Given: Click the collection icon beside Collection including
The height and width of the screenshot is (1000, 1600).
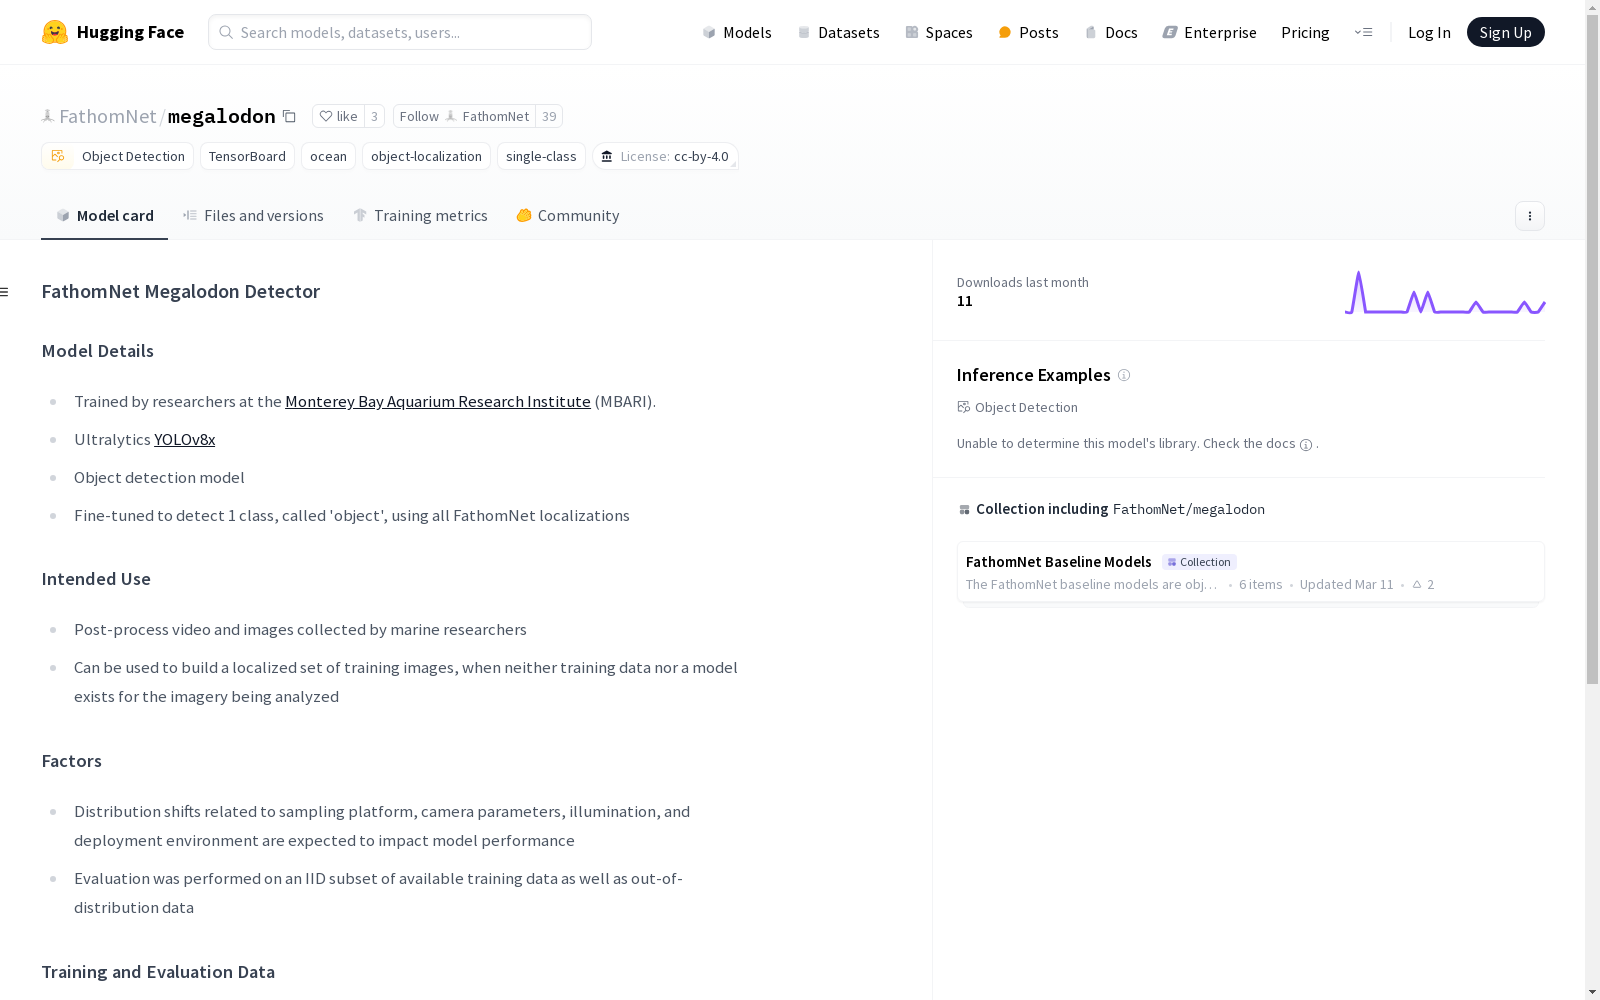Looking at the screenshot, I should point(964,510).
